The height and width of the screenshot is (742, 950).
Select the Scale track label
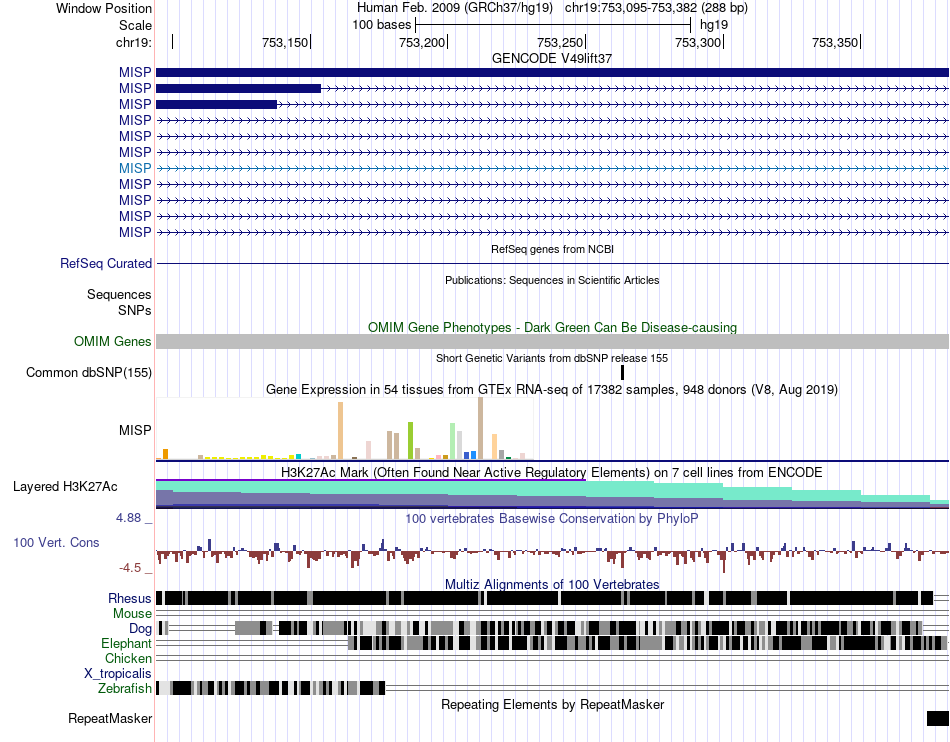click(x=135, y=25)
